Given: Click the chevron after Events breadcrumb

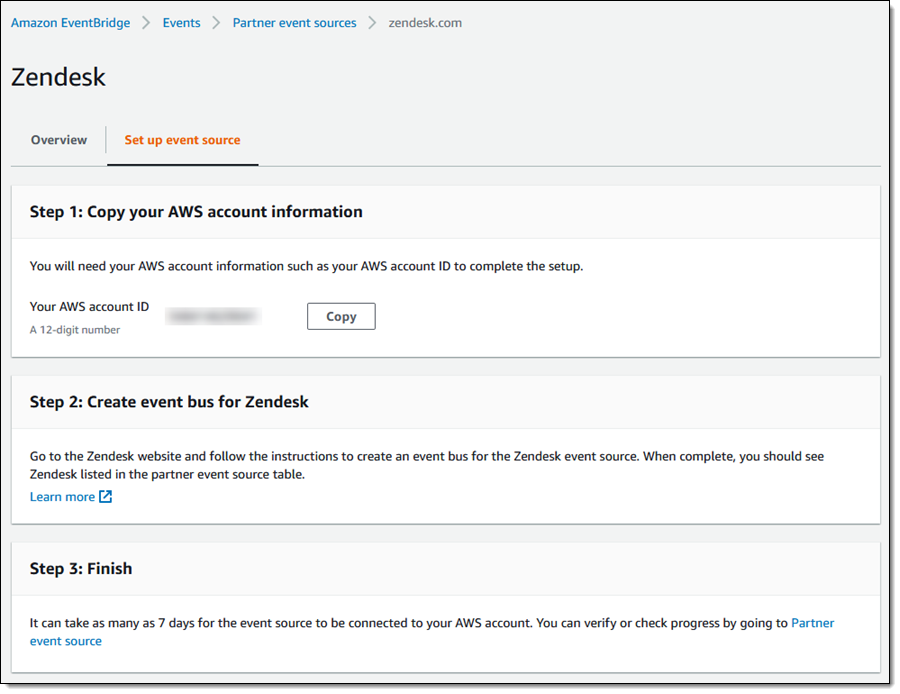Looking at the screenshot, I should 216,23.
